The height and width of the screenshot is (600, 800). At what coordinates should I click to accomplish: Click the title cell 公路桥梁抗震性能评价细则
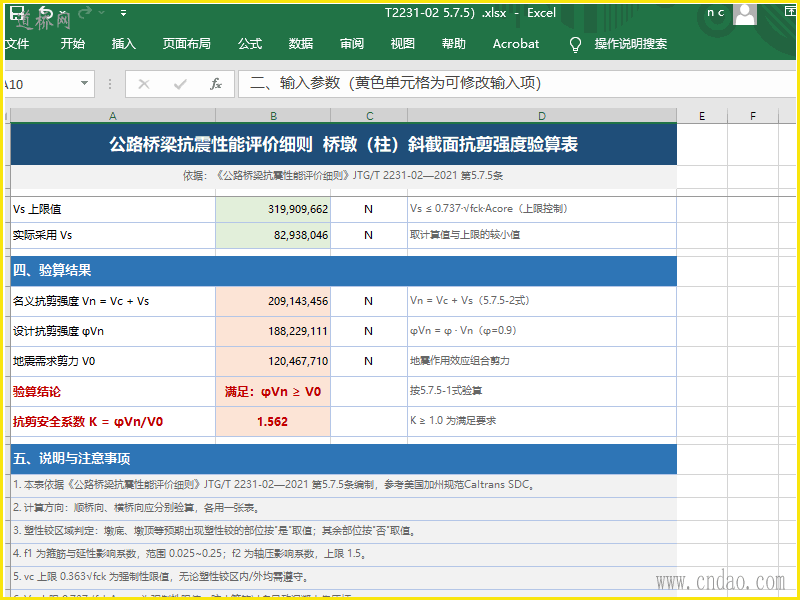[343, 144]
